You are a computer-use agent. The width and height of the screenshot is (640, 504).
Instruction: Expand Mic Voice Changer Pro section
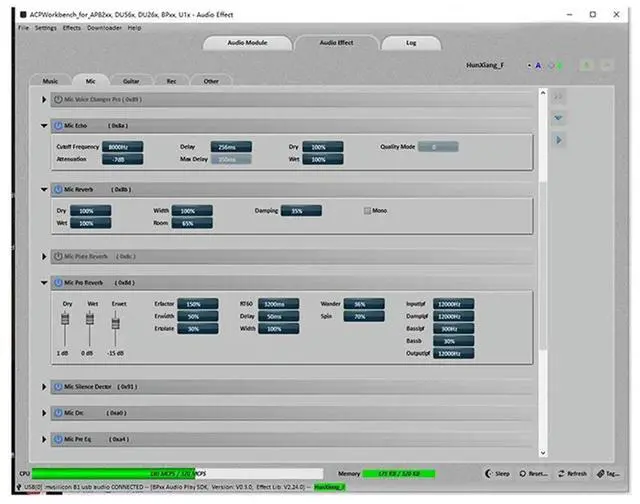tap(44, 100)
